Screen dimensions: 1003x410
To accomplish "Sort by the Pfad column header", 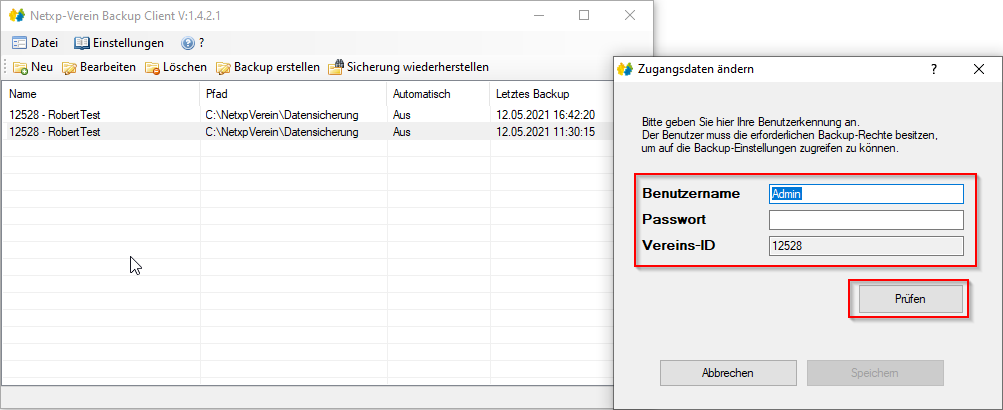I will click(x=293, y=94).
